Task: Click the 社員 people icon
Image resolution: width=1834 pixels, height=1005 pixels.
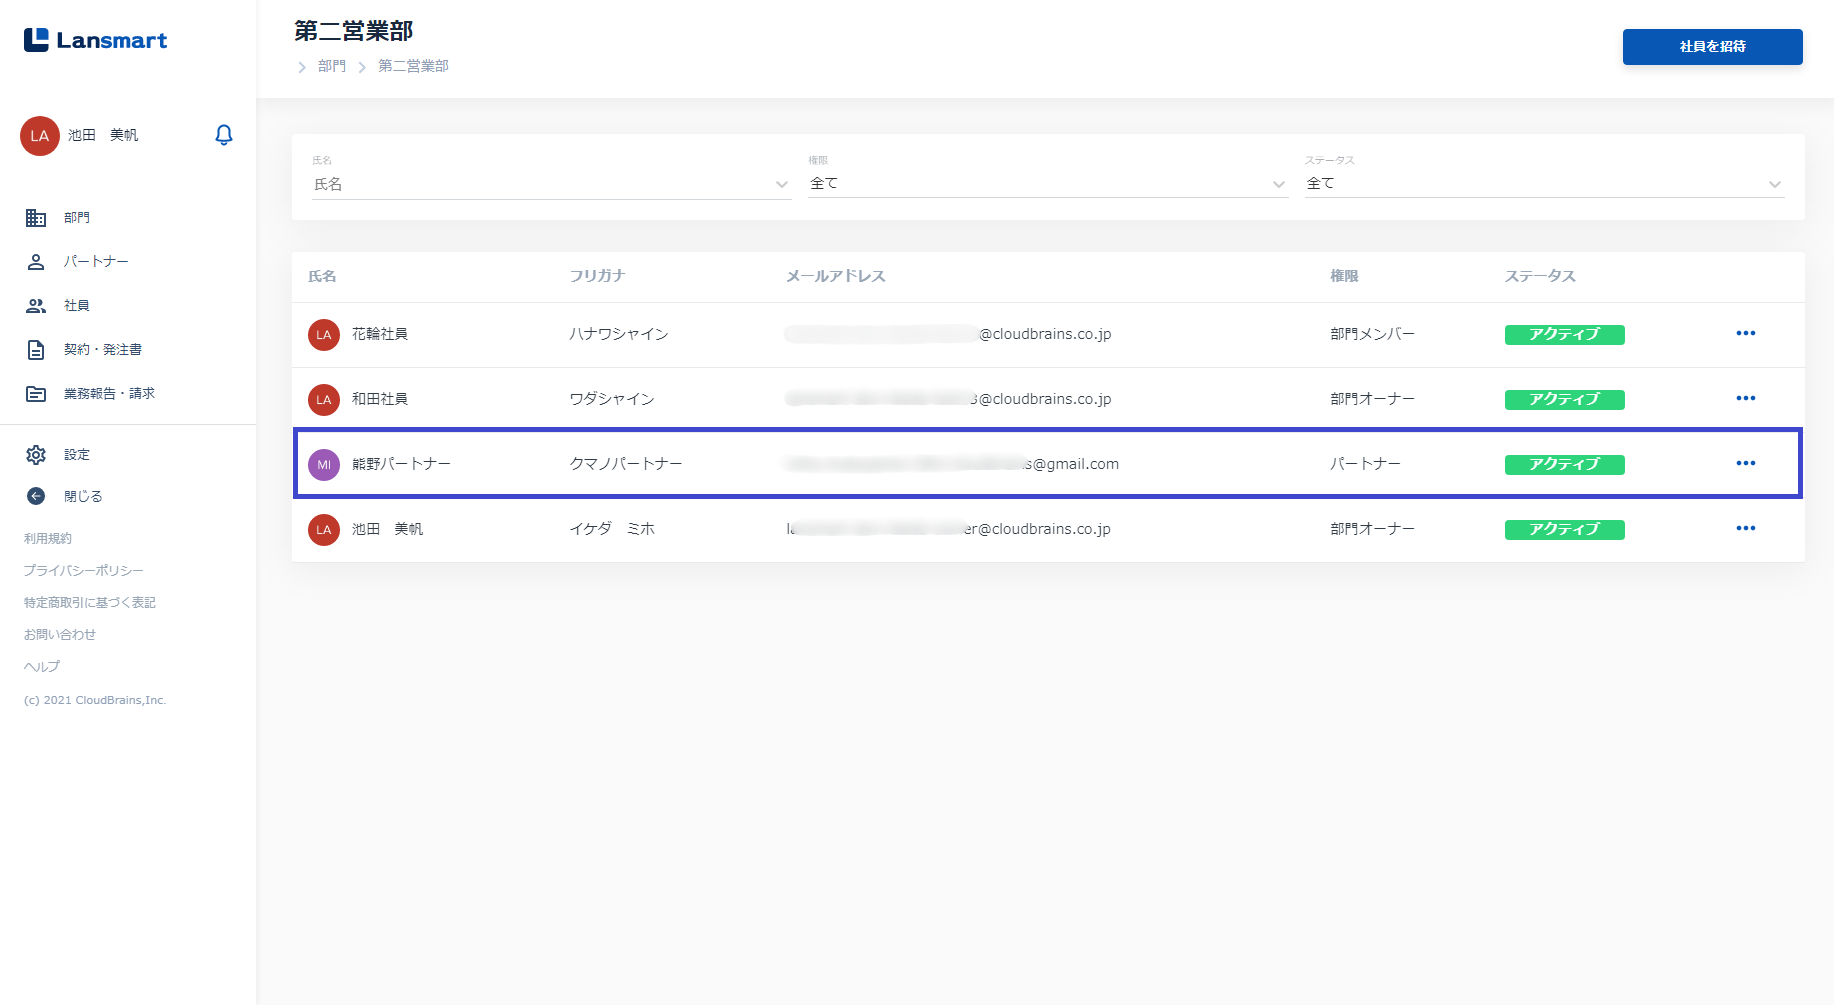Action: (36, 306)
